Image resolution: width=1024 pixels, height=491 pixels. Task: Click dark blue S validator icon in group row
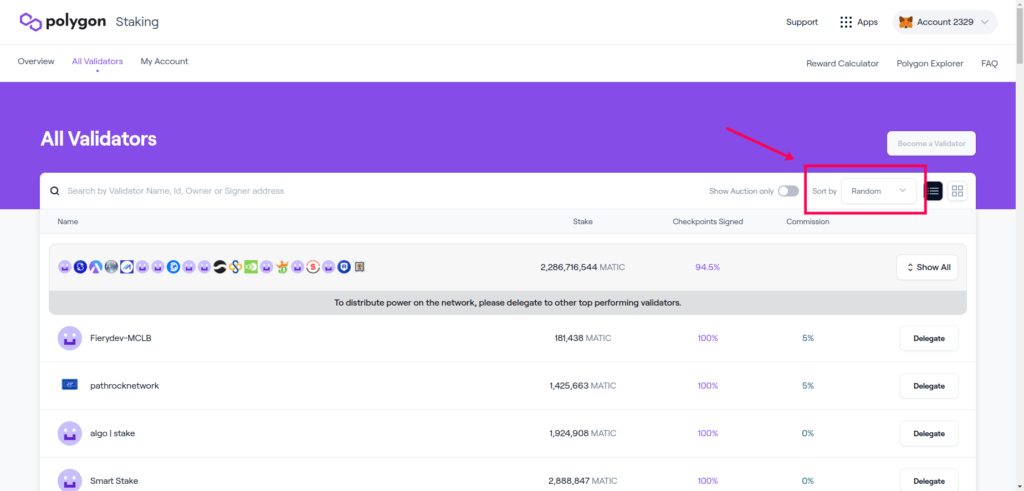click(80, 267)
